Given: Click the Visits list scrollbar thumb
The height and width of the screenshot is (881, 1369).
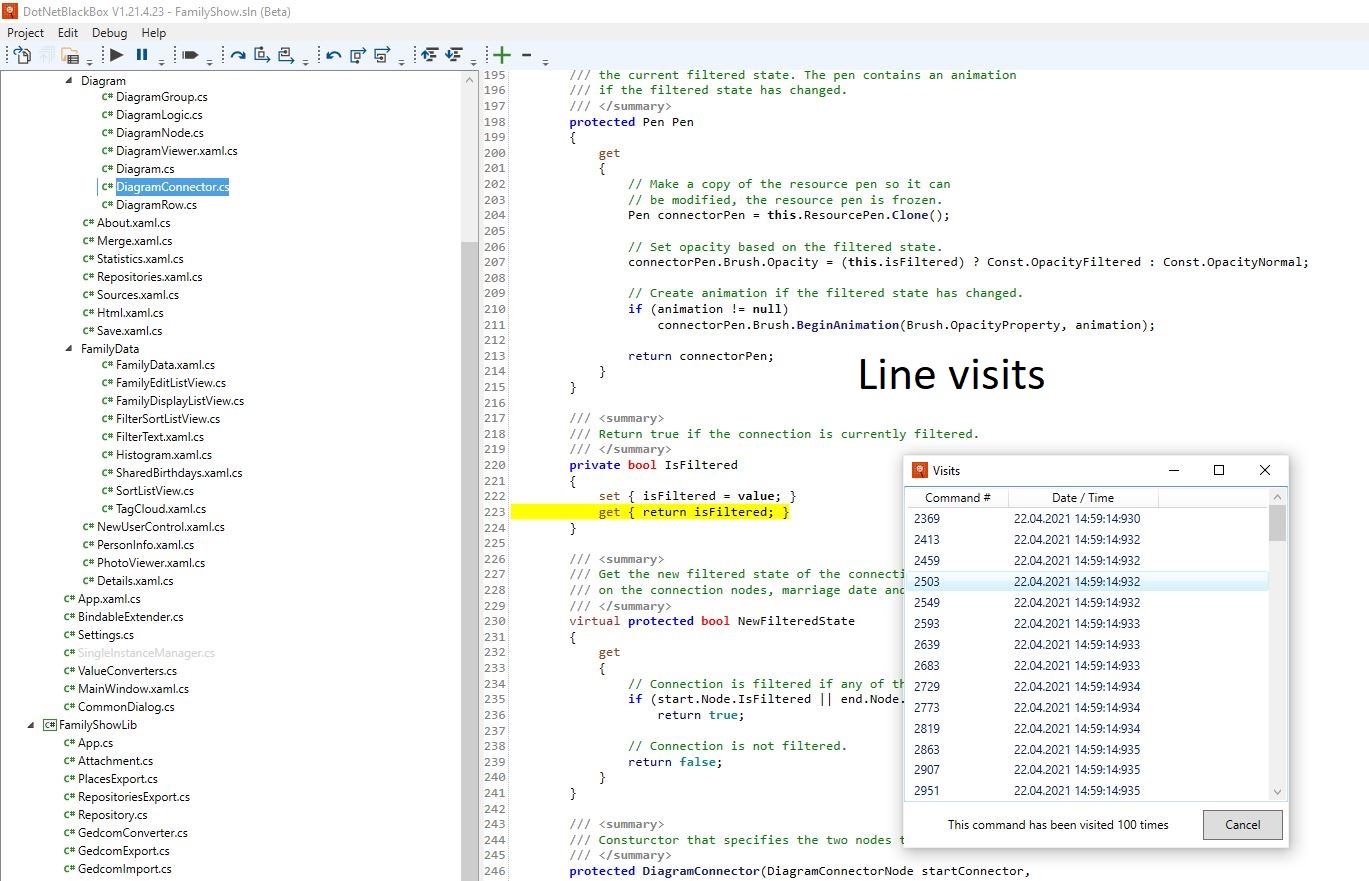Looking at the screenshot, I should point(1277,523).
